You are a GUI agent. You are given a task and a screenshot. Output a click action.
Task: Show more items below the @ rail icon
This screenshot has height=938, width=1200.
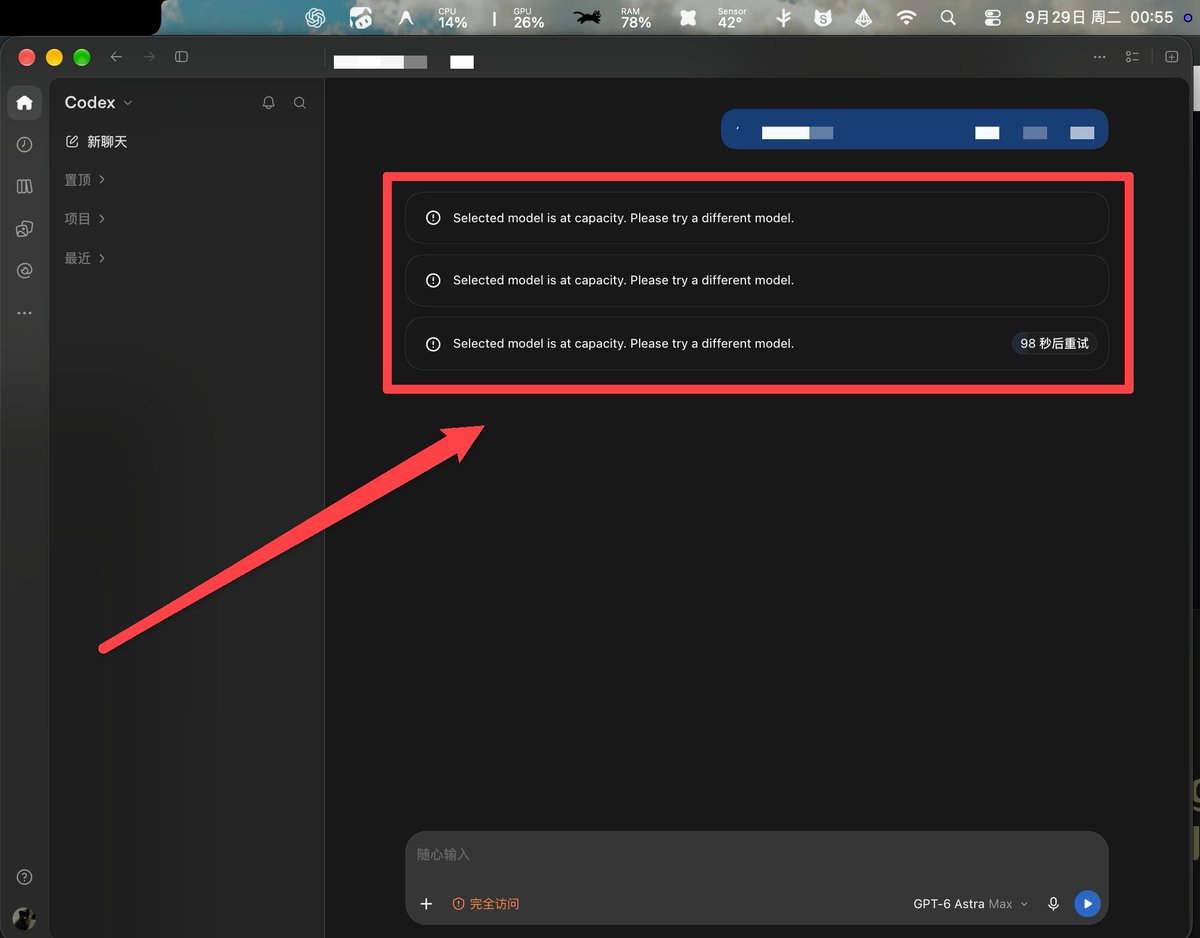pos(25,313)
